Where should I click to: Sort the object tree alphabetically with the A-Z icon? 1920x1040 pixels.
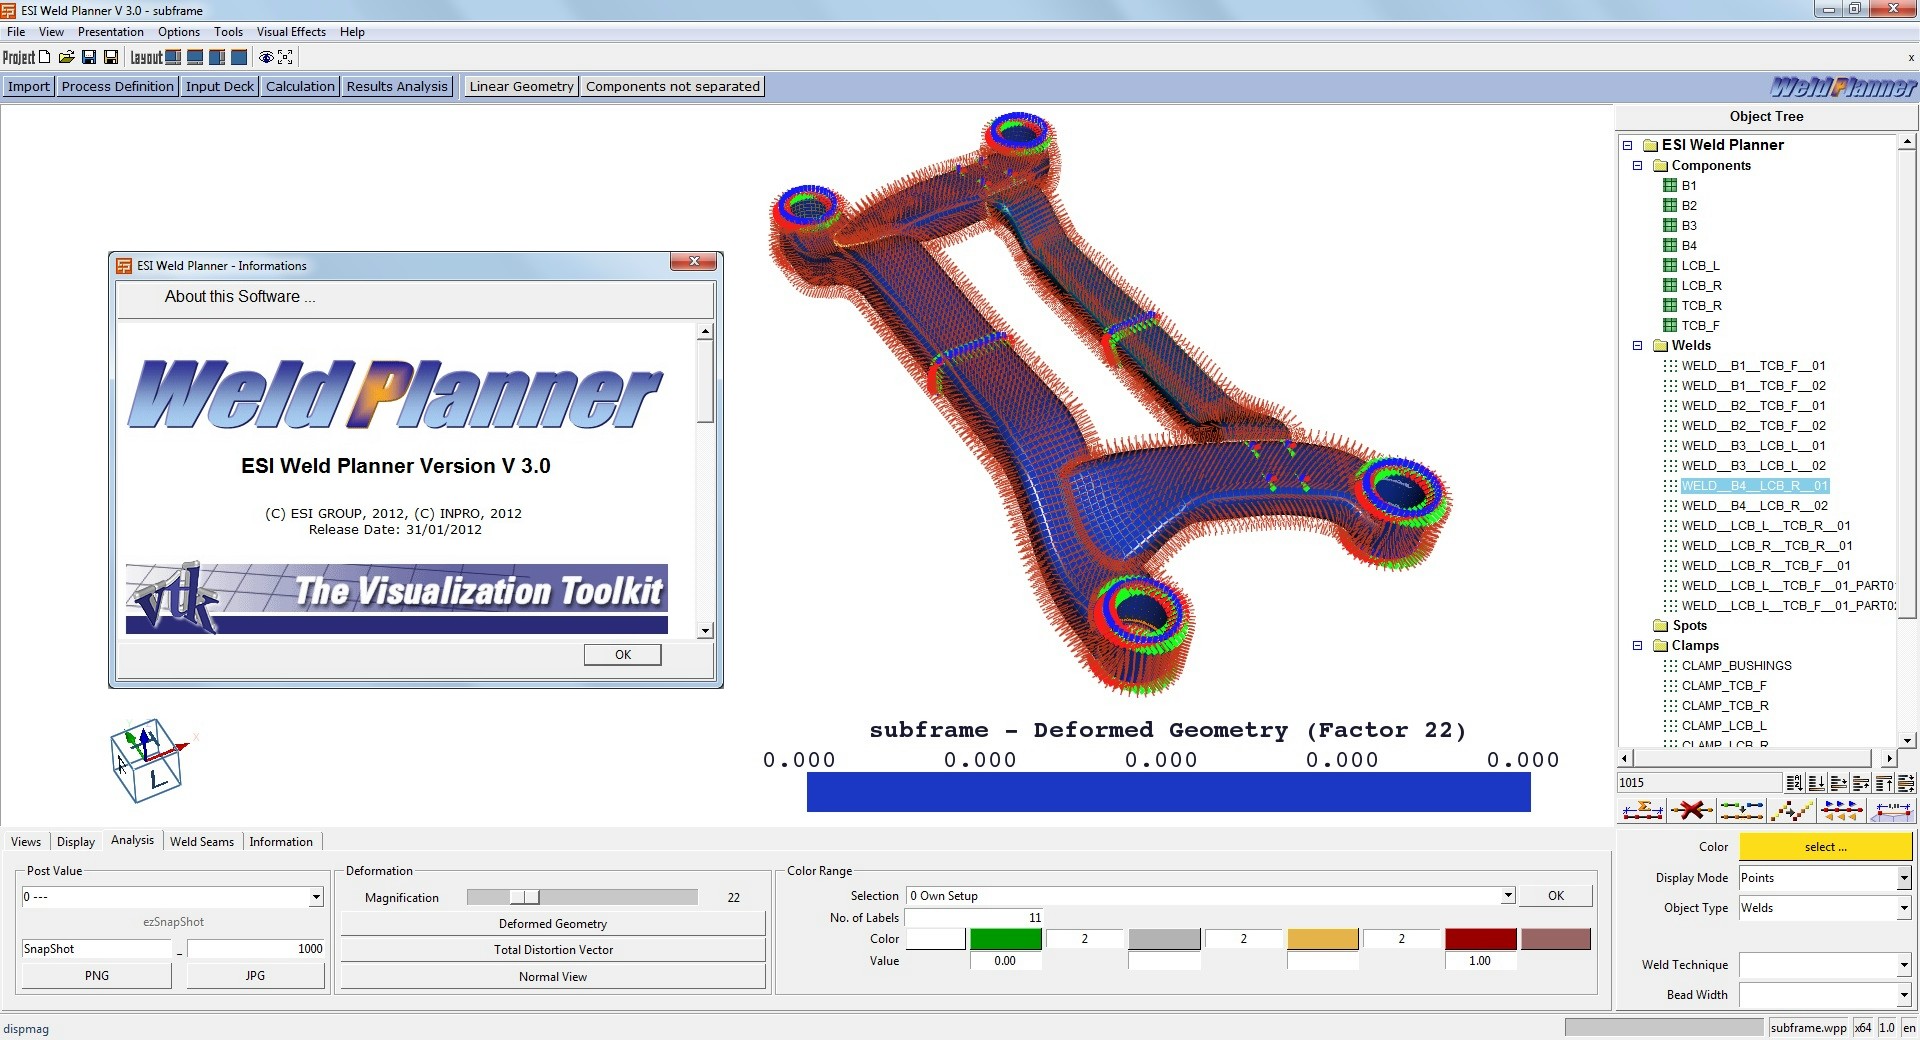click(x=1794, y=782)
